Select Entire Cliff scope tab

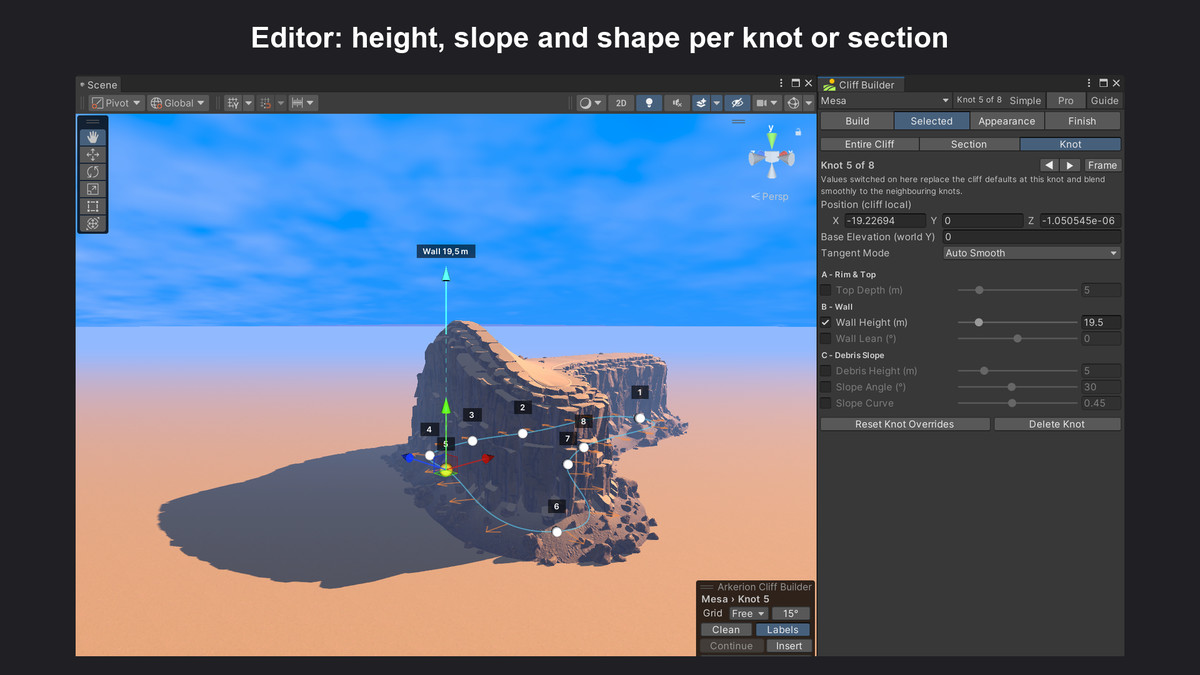click(869, 144)
